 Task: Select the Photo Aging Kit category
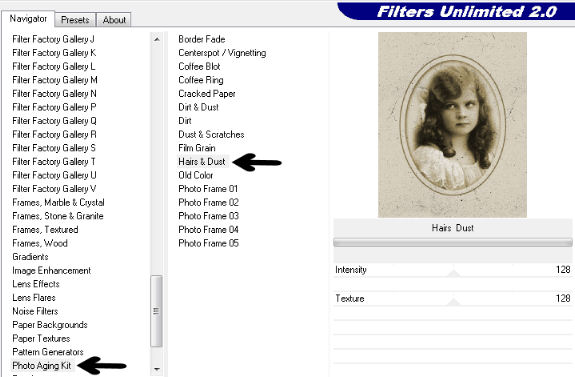[42, 366]
